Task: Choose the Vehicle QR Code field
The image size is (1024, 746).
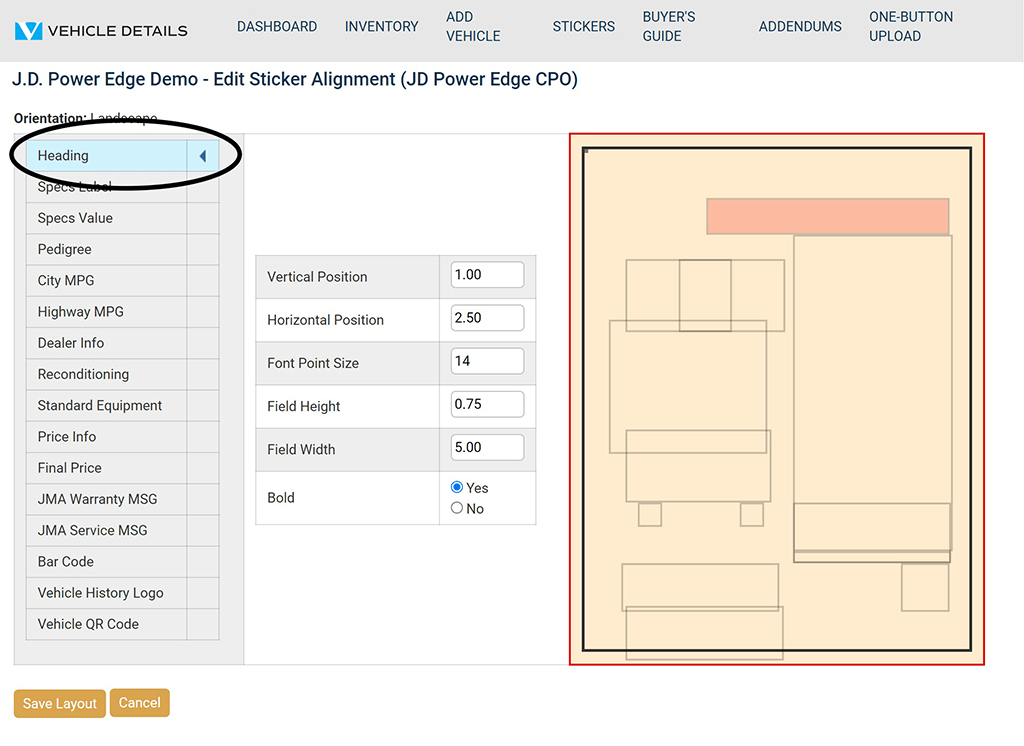Action: [106, 624]
